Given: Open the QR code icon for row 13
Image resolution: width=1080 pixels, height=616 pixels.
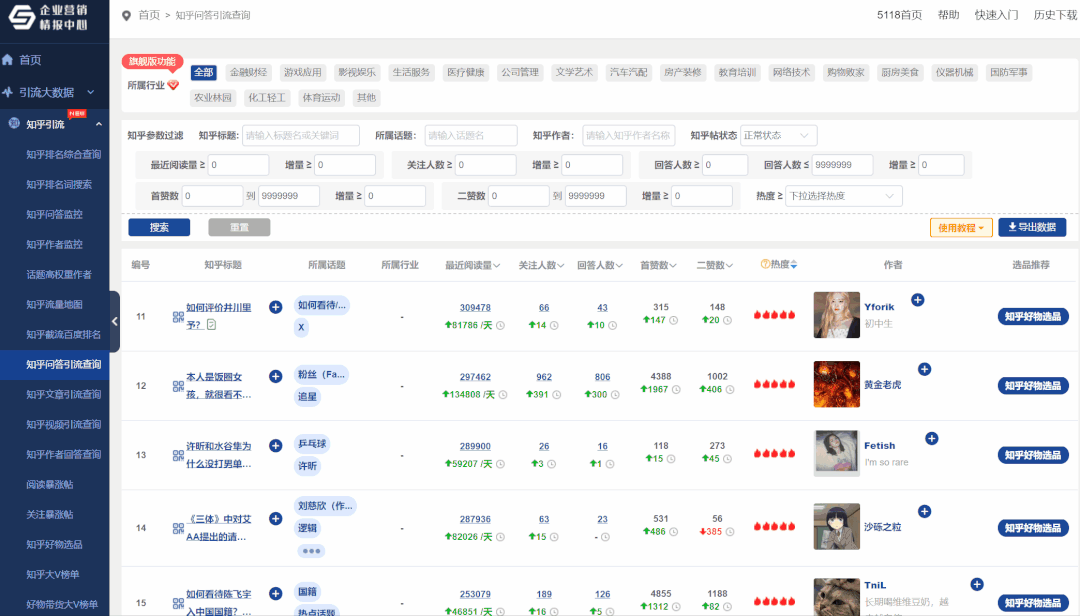Looking at the screenshot, I should [178, 455].
